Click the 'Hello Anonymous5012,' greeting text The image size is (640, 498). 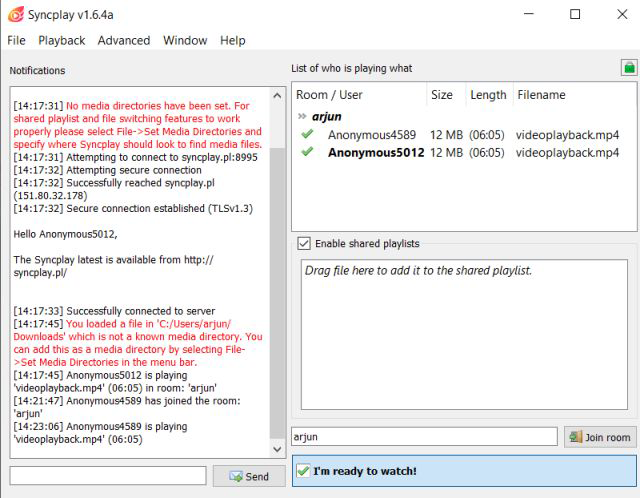coord(65,234)
